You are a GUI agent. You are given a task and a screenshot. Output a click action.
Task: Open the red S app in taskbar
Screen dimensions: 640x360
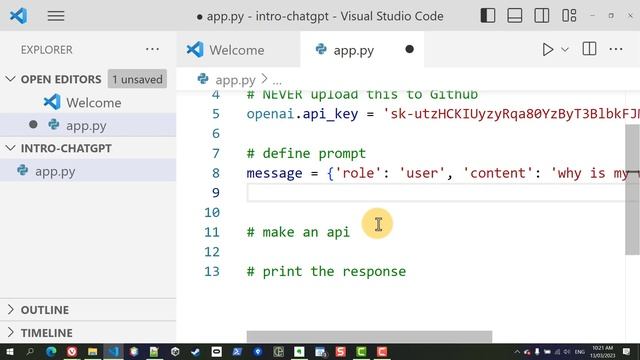point(340,351)
